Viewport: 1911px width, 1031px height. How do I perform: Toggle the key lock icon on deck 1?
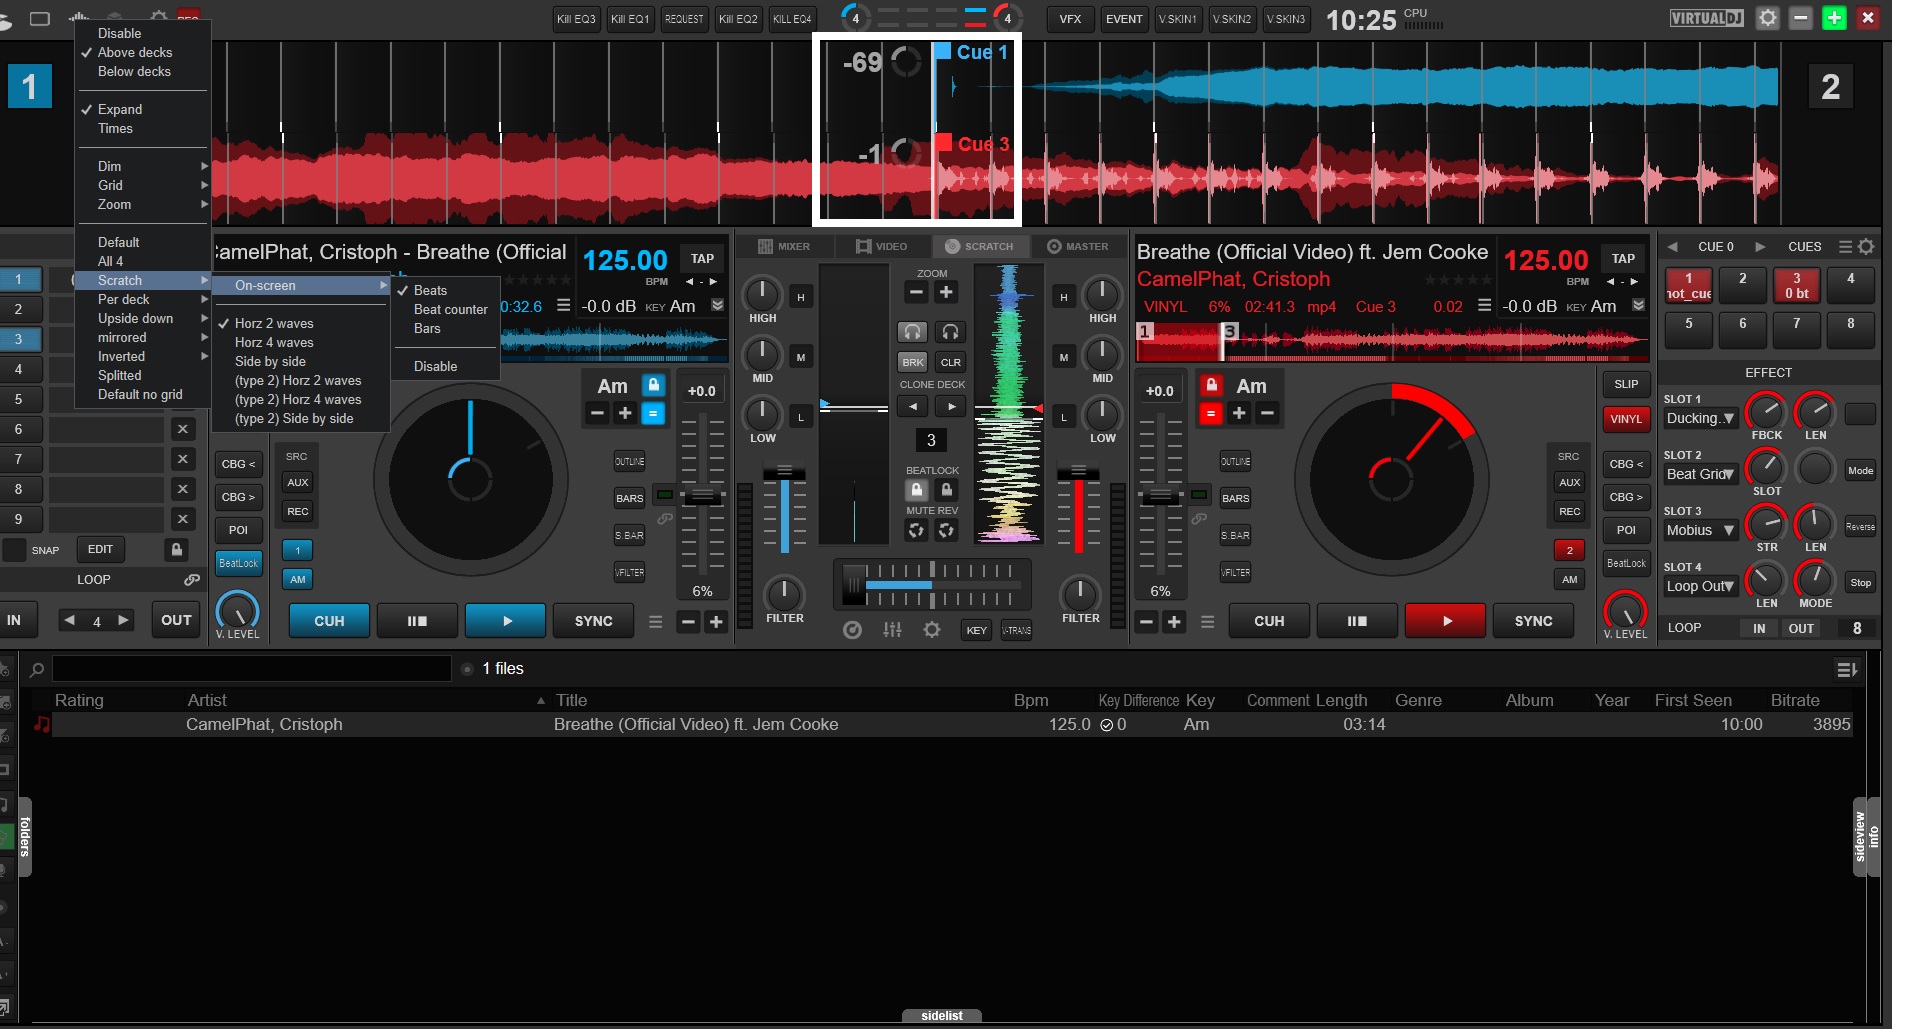point(653,385)
